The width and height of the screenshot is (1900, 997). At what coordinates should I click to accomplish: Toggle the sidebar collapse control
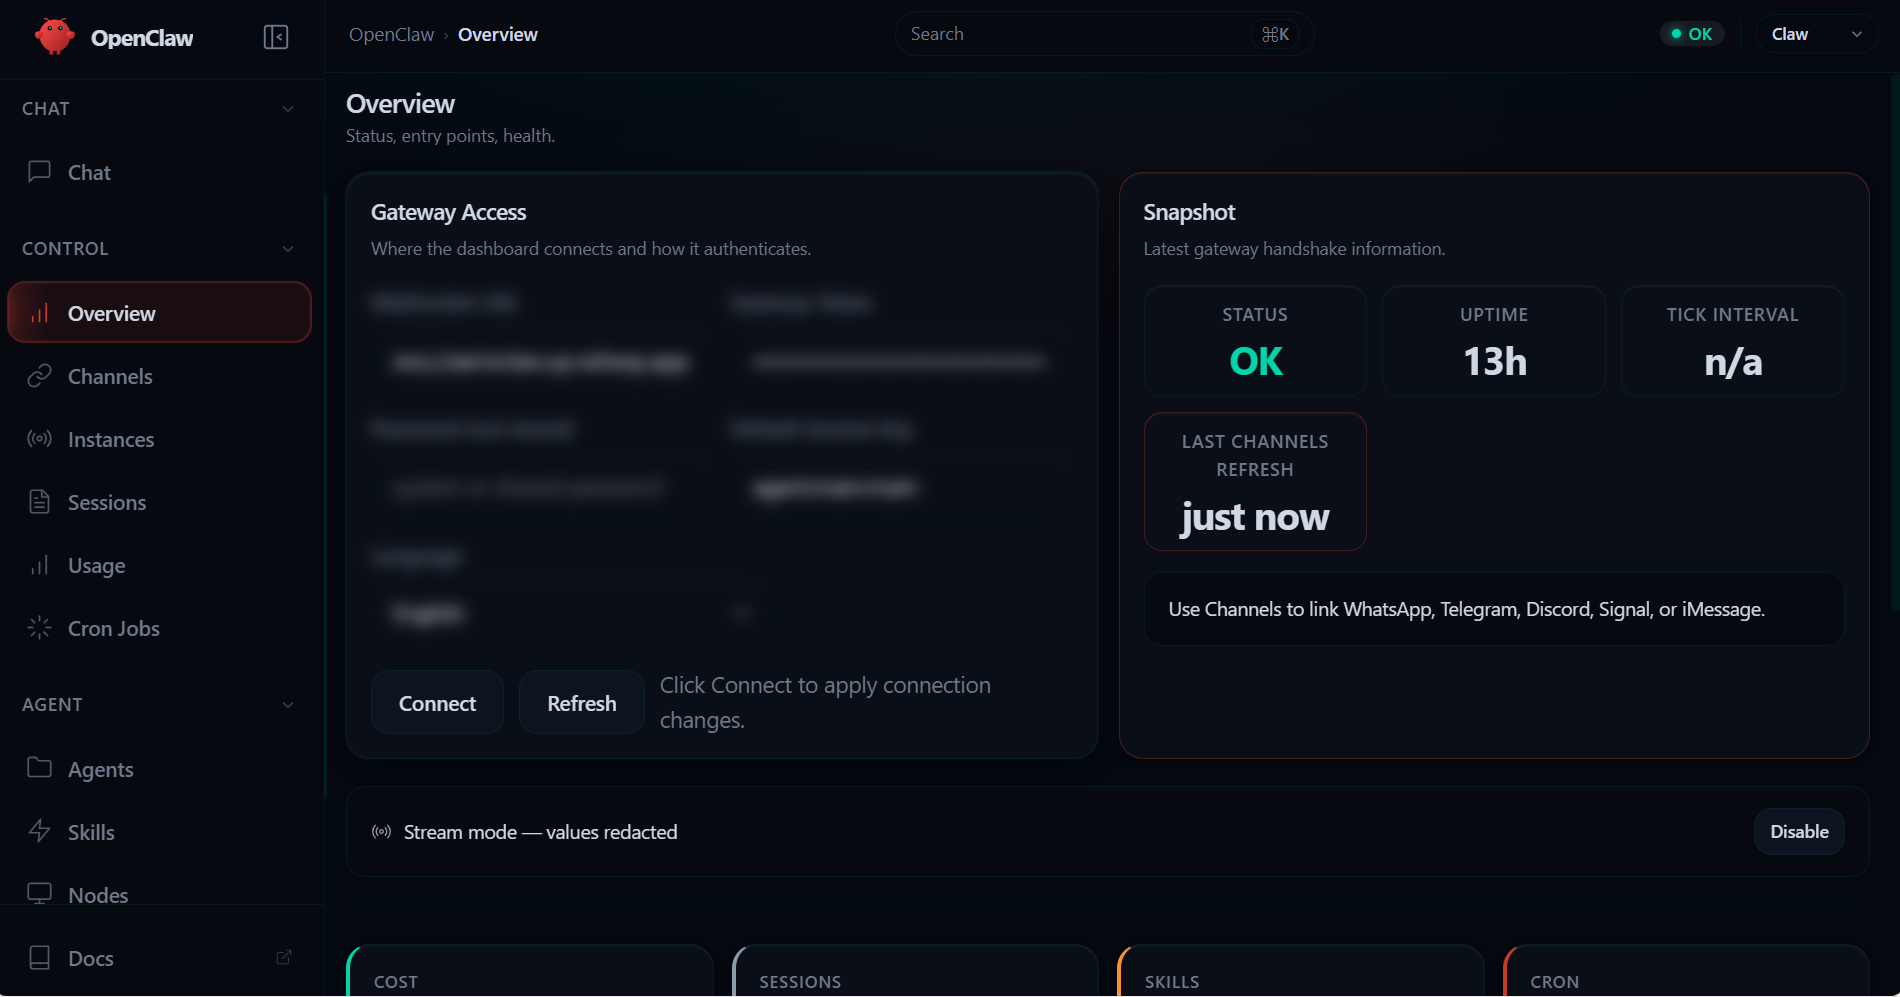pyautogui.click(x=276, y=37)
